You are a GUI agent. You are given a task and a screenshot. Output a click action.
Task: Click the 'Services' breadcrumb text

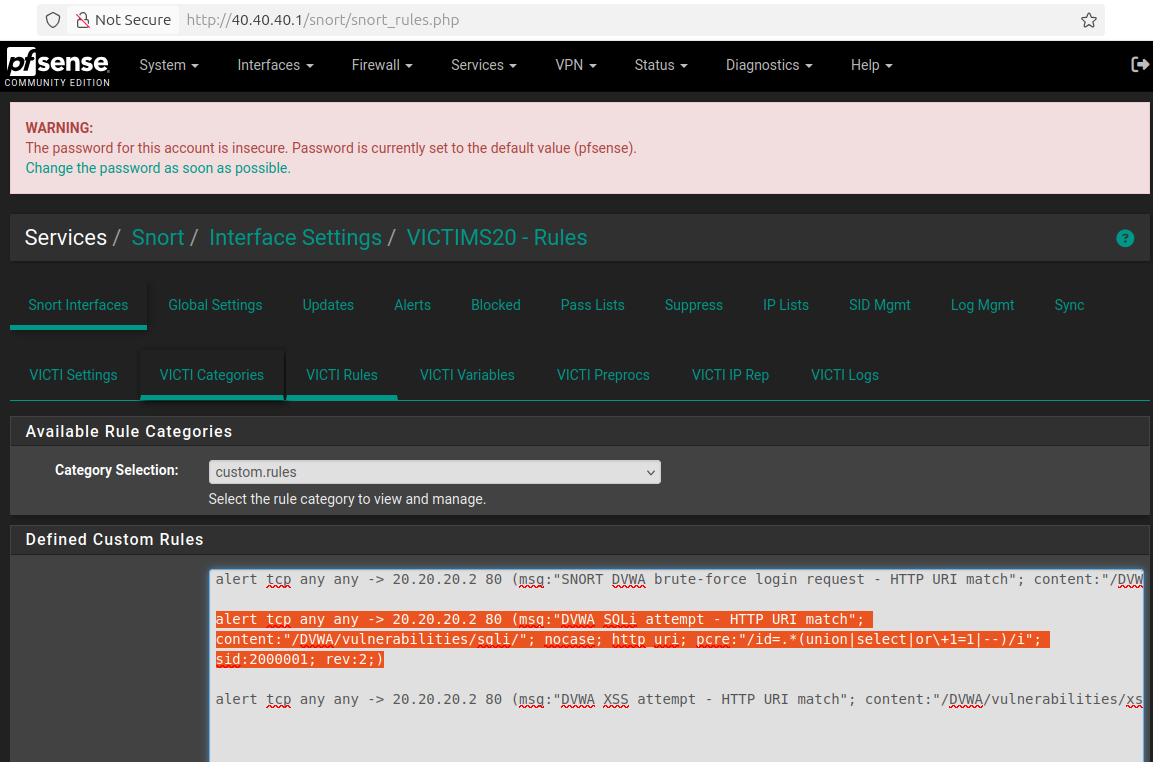tap(65, 238)
